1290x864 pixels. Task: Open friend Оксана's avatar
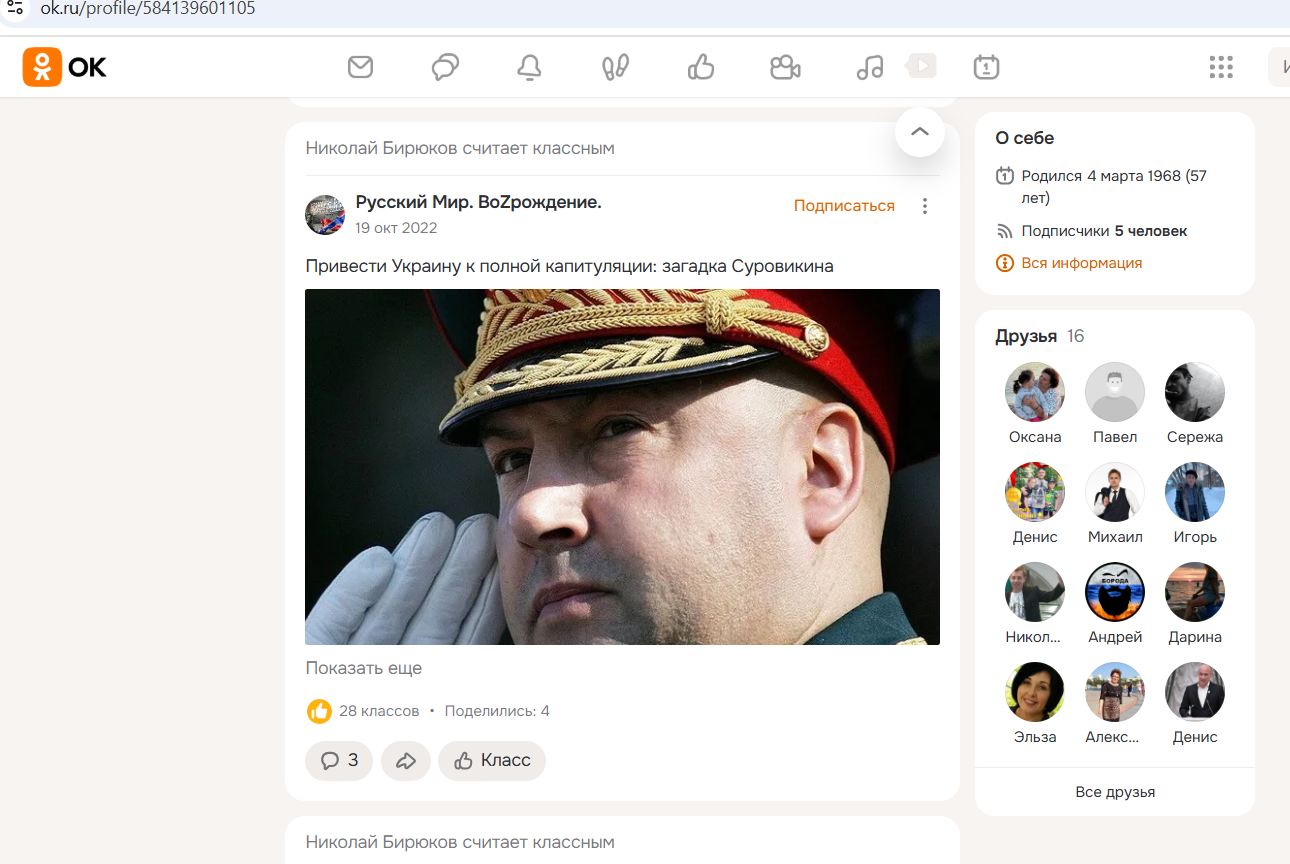click(1035, 392)
